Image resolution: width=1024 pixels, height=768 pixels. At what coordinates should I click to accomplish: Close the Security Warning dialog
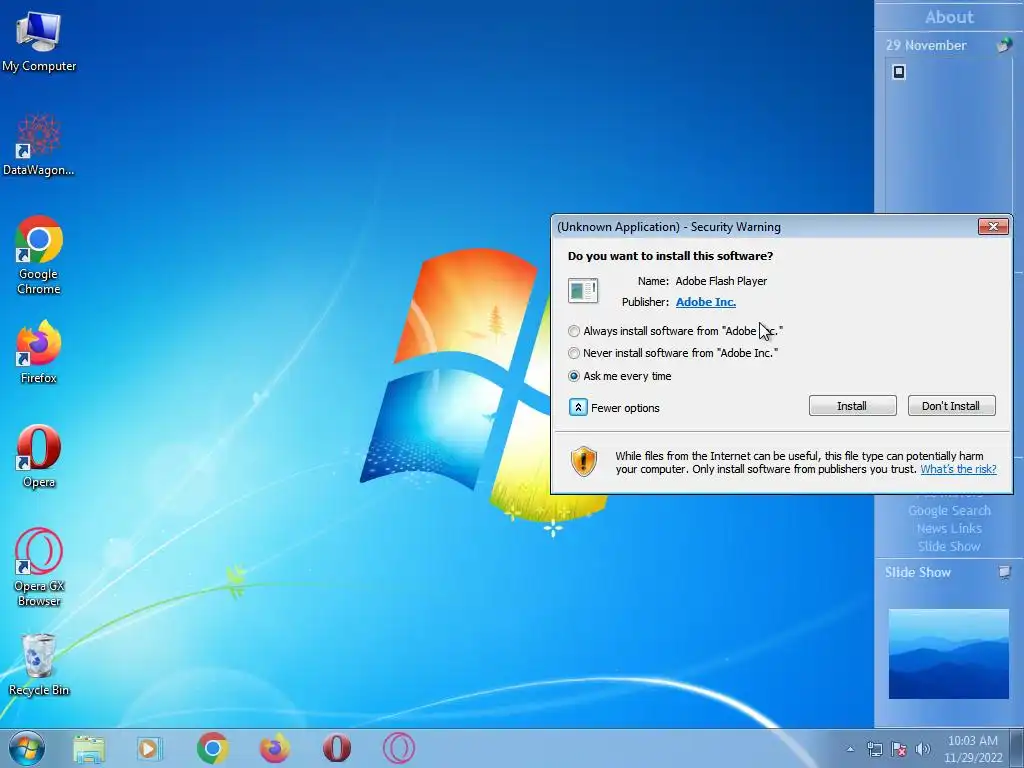993,227
